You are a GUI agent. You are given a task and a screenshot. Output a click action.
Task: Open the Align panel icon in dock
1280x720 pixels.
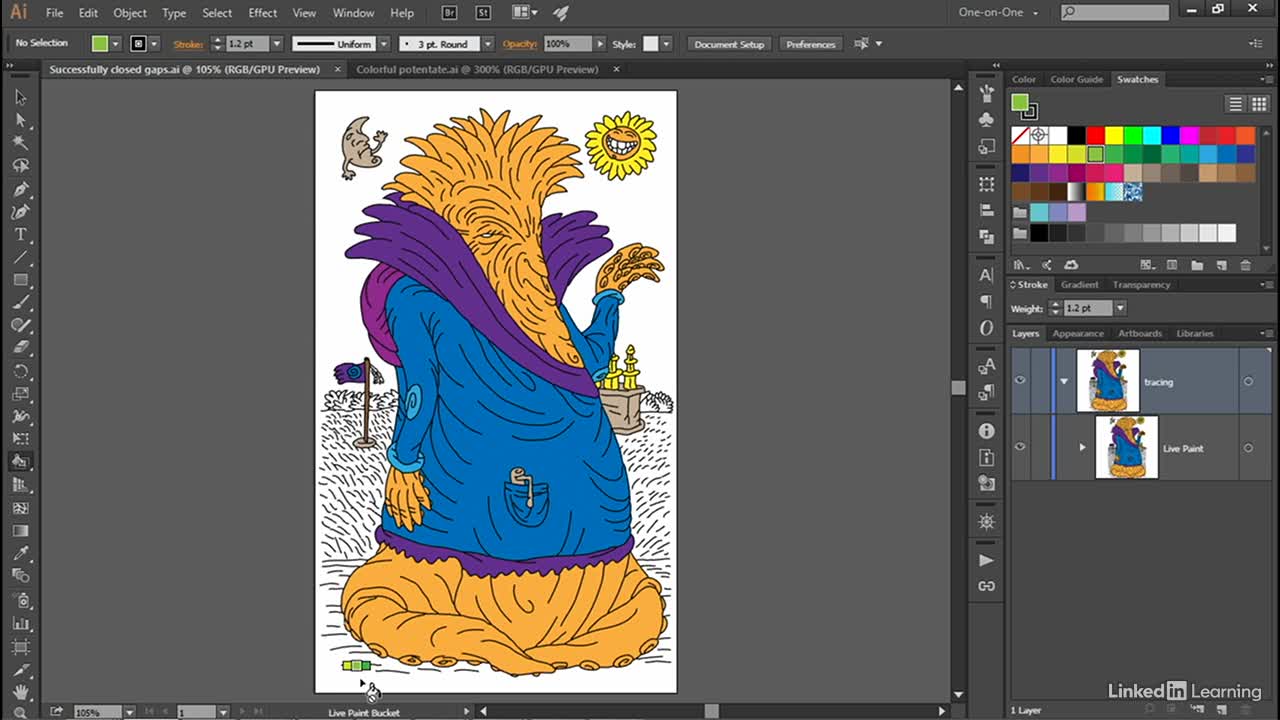coord(987,211)
